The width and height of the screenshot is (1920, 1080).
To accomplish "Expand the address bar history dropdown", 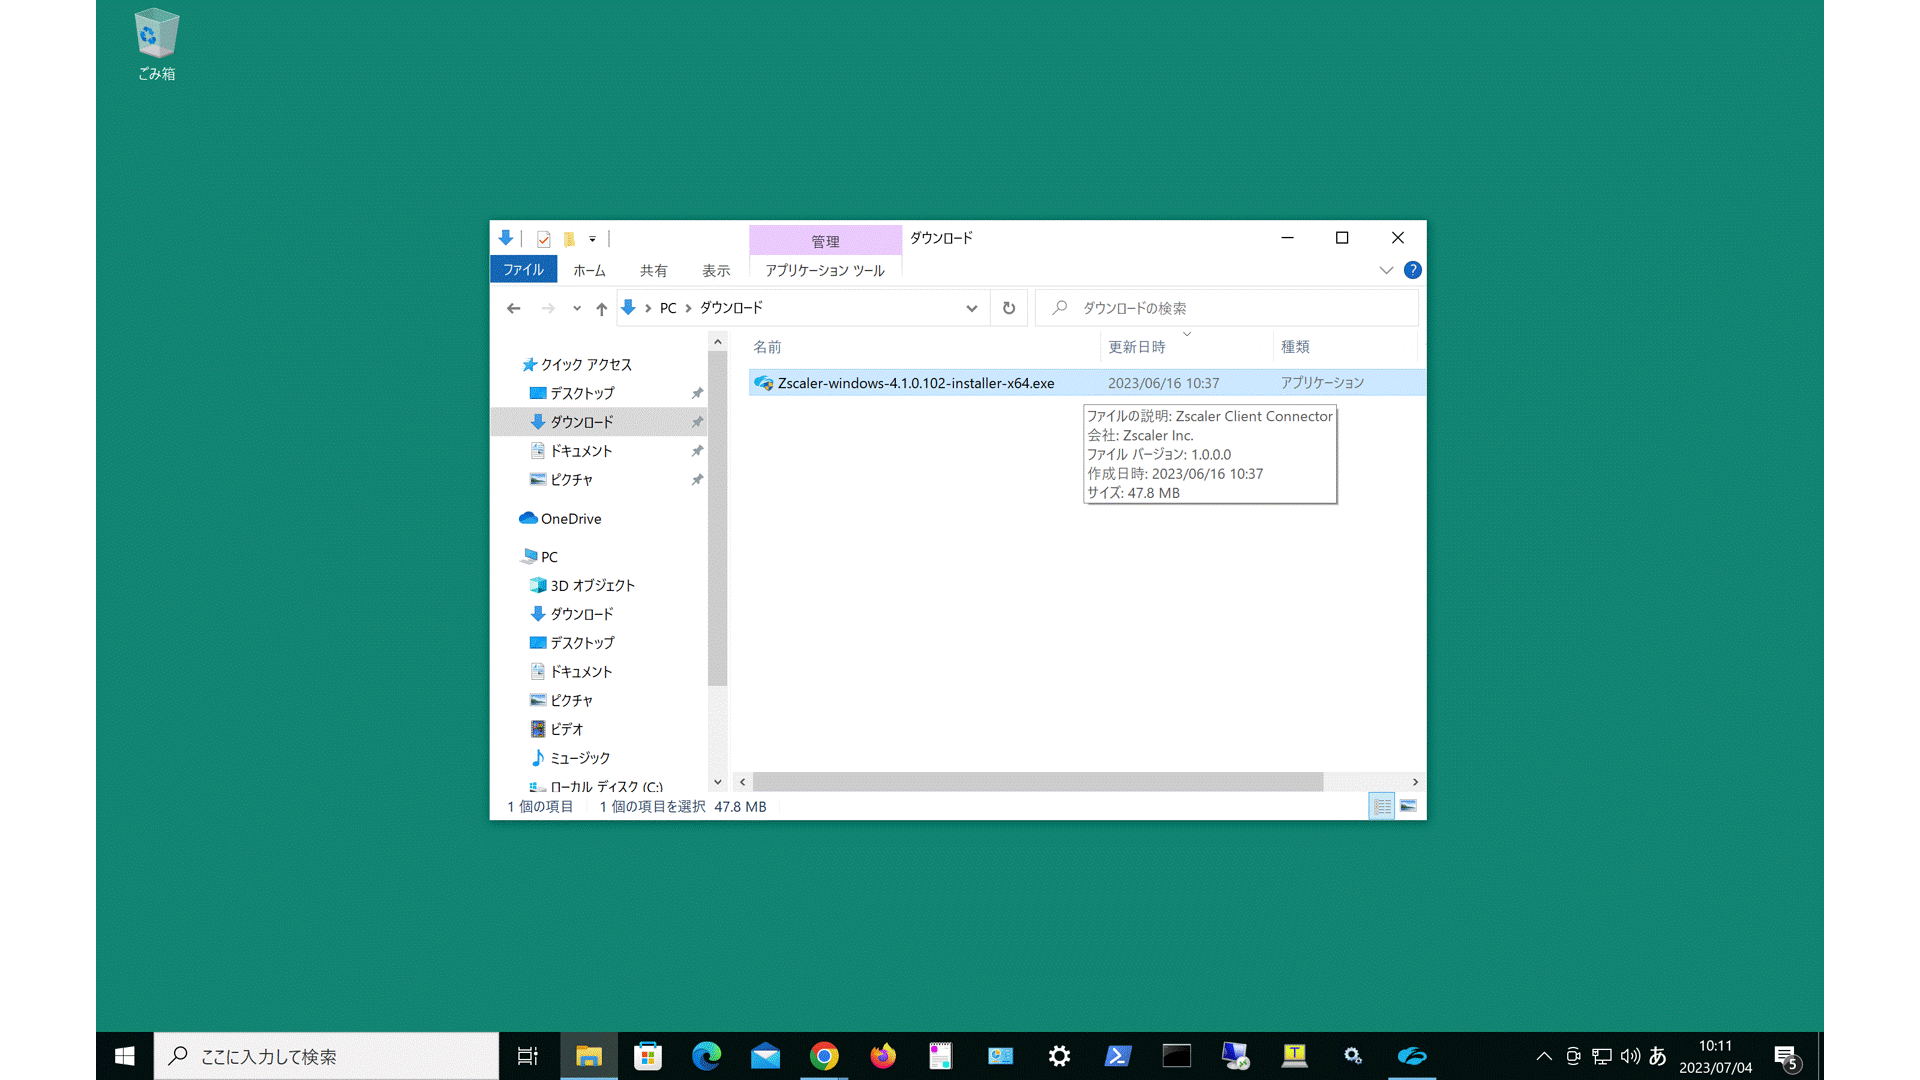I will [x=971, y=308].
